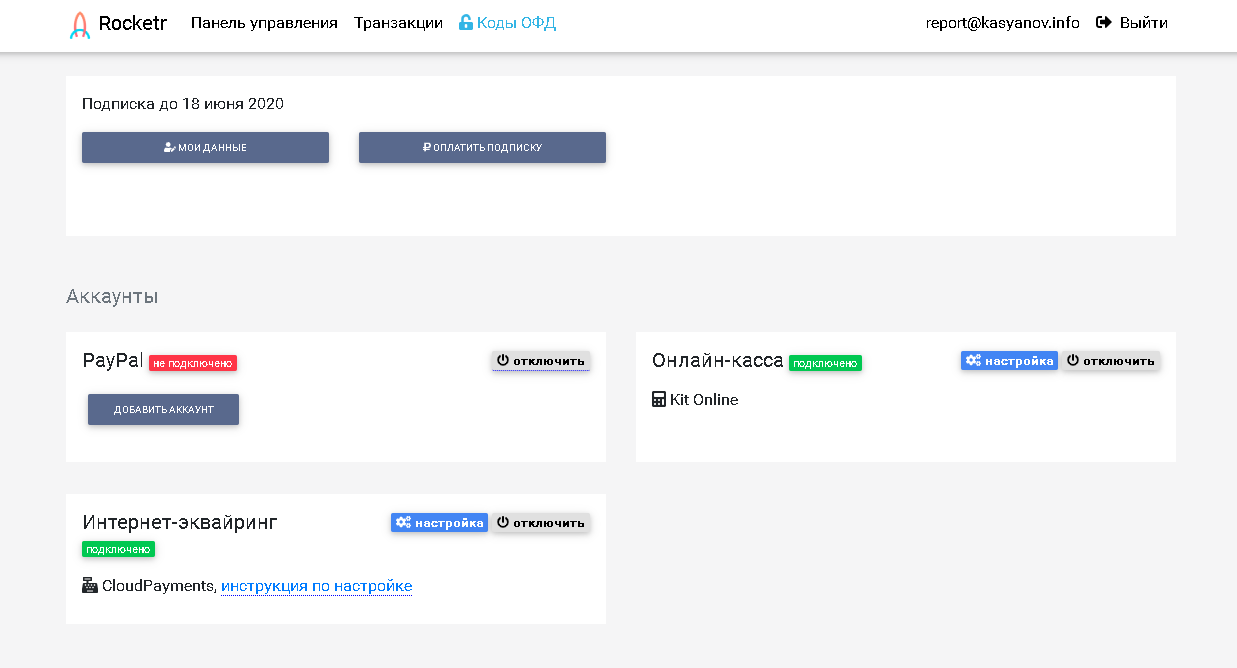Image resolution: width=1237 pixels, height=668 pixels.
Task: Open настройка for Интернет-эквайринг
Action: point(439,523)
